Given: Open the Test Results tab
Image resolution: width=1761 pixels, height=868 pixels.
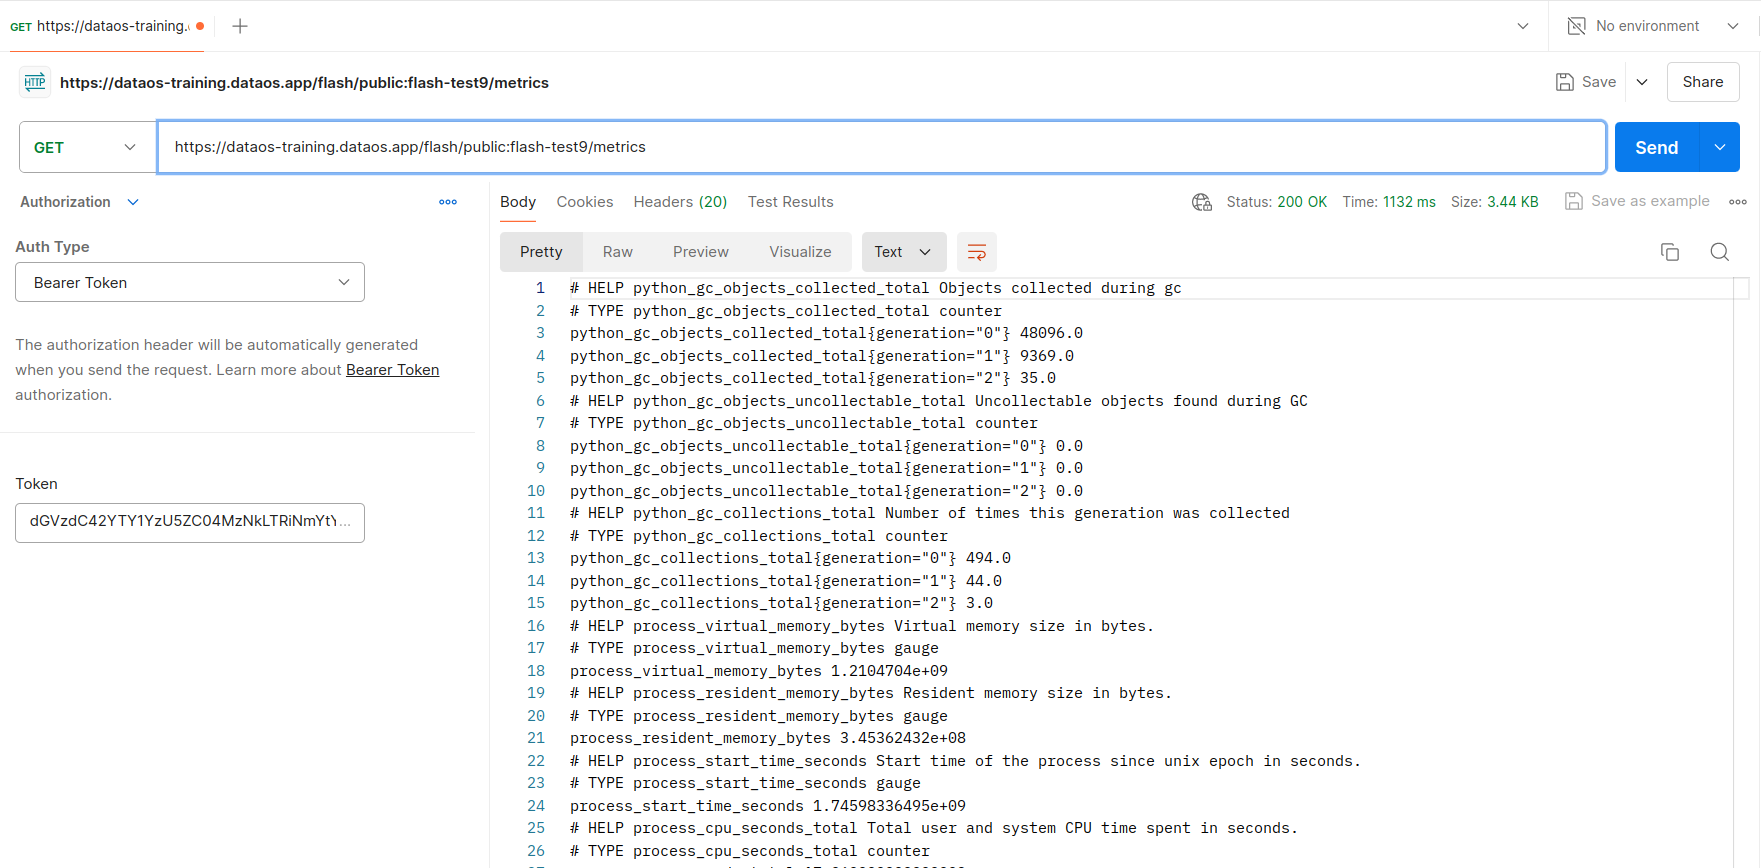Looking at the screenshot, I should [x=791, y=202].
